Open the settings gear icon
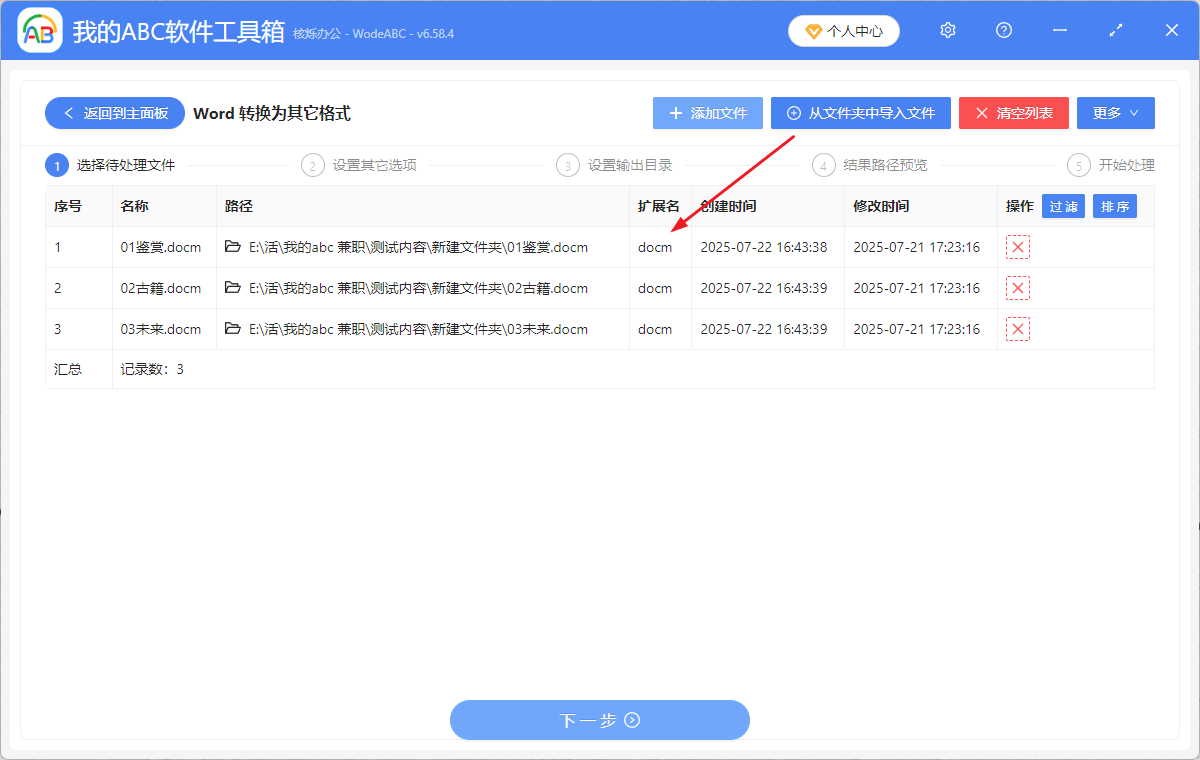Screen dimensions: 1200x760 [947, 30]
